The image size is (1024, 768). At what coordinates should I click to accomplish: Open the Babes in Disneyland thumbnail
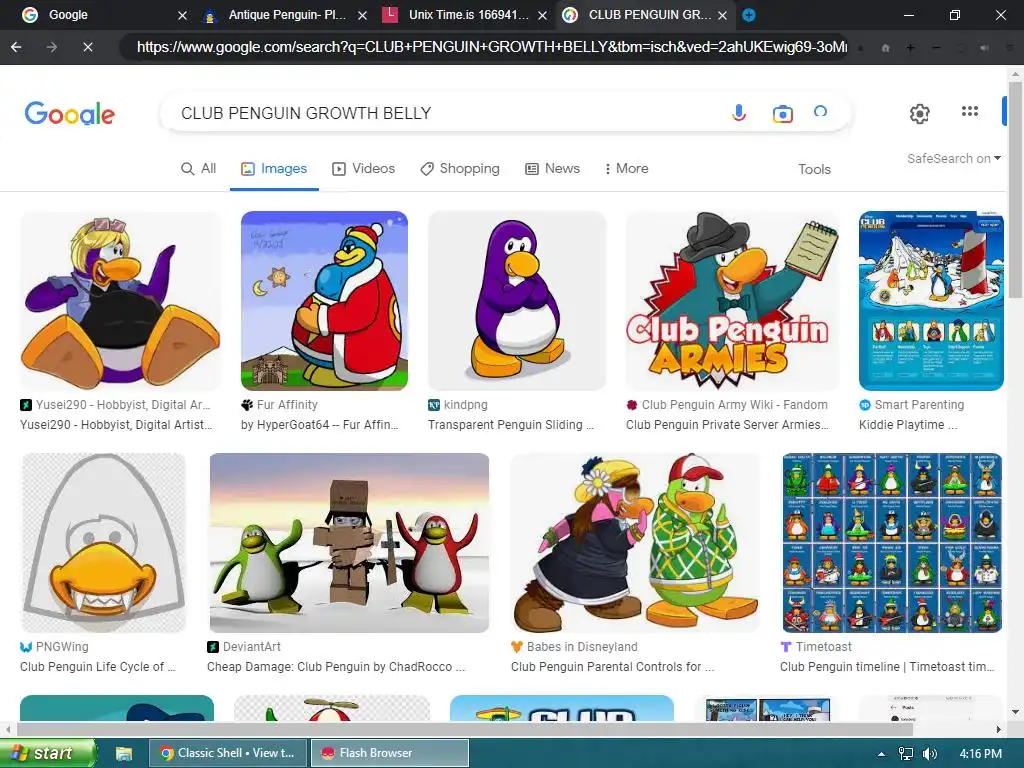click(635, 543)
